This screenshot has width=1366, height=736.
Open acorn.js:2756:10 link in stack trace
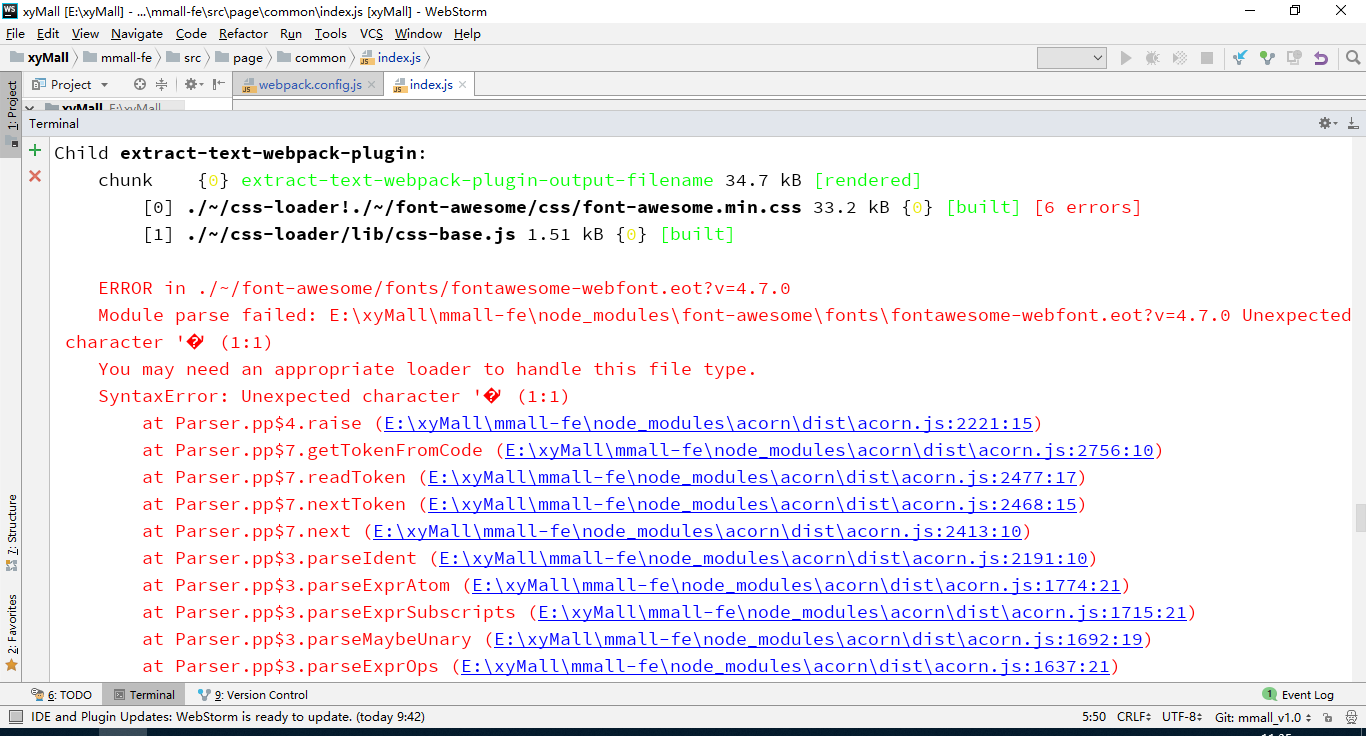coord(829,450)
